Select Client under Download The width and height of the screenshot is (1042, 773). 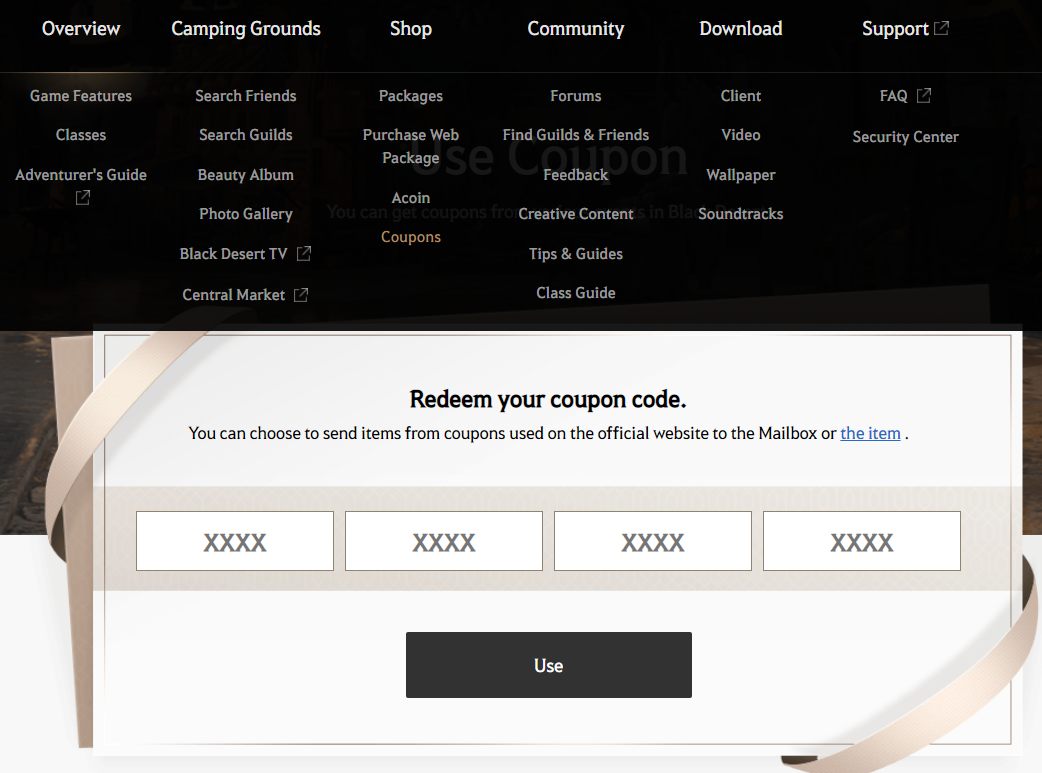[x=740, y=96]
